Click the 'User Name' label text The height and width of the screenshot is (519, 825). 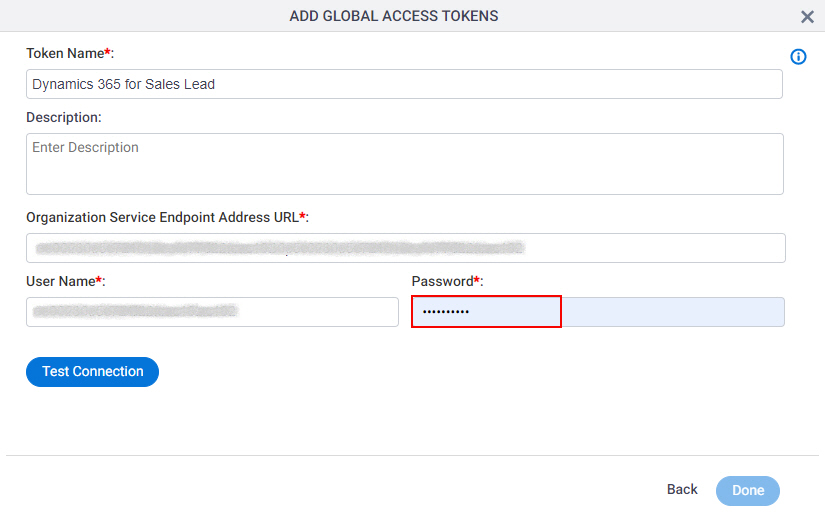[x=61, y=282]
